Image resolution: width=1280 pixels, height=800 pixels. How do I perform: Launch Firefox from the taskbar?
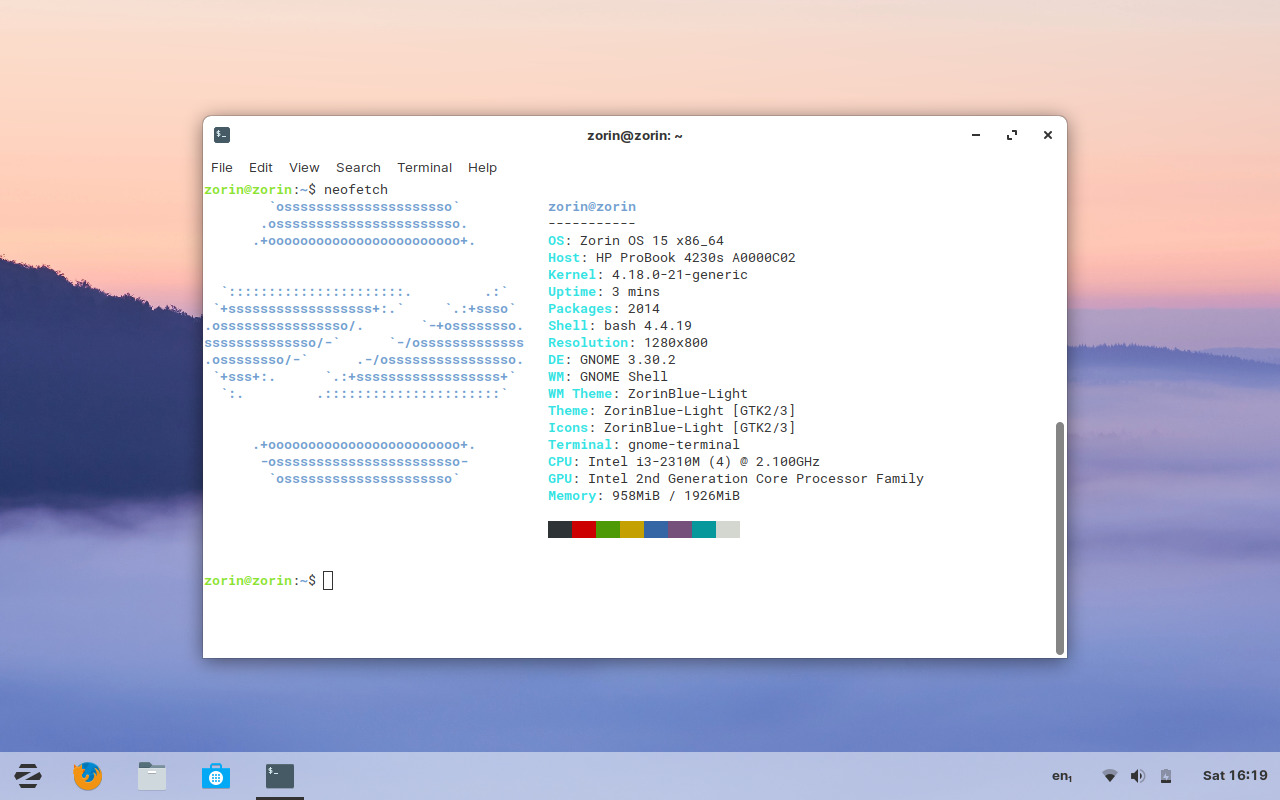click(x=87, y=775)
